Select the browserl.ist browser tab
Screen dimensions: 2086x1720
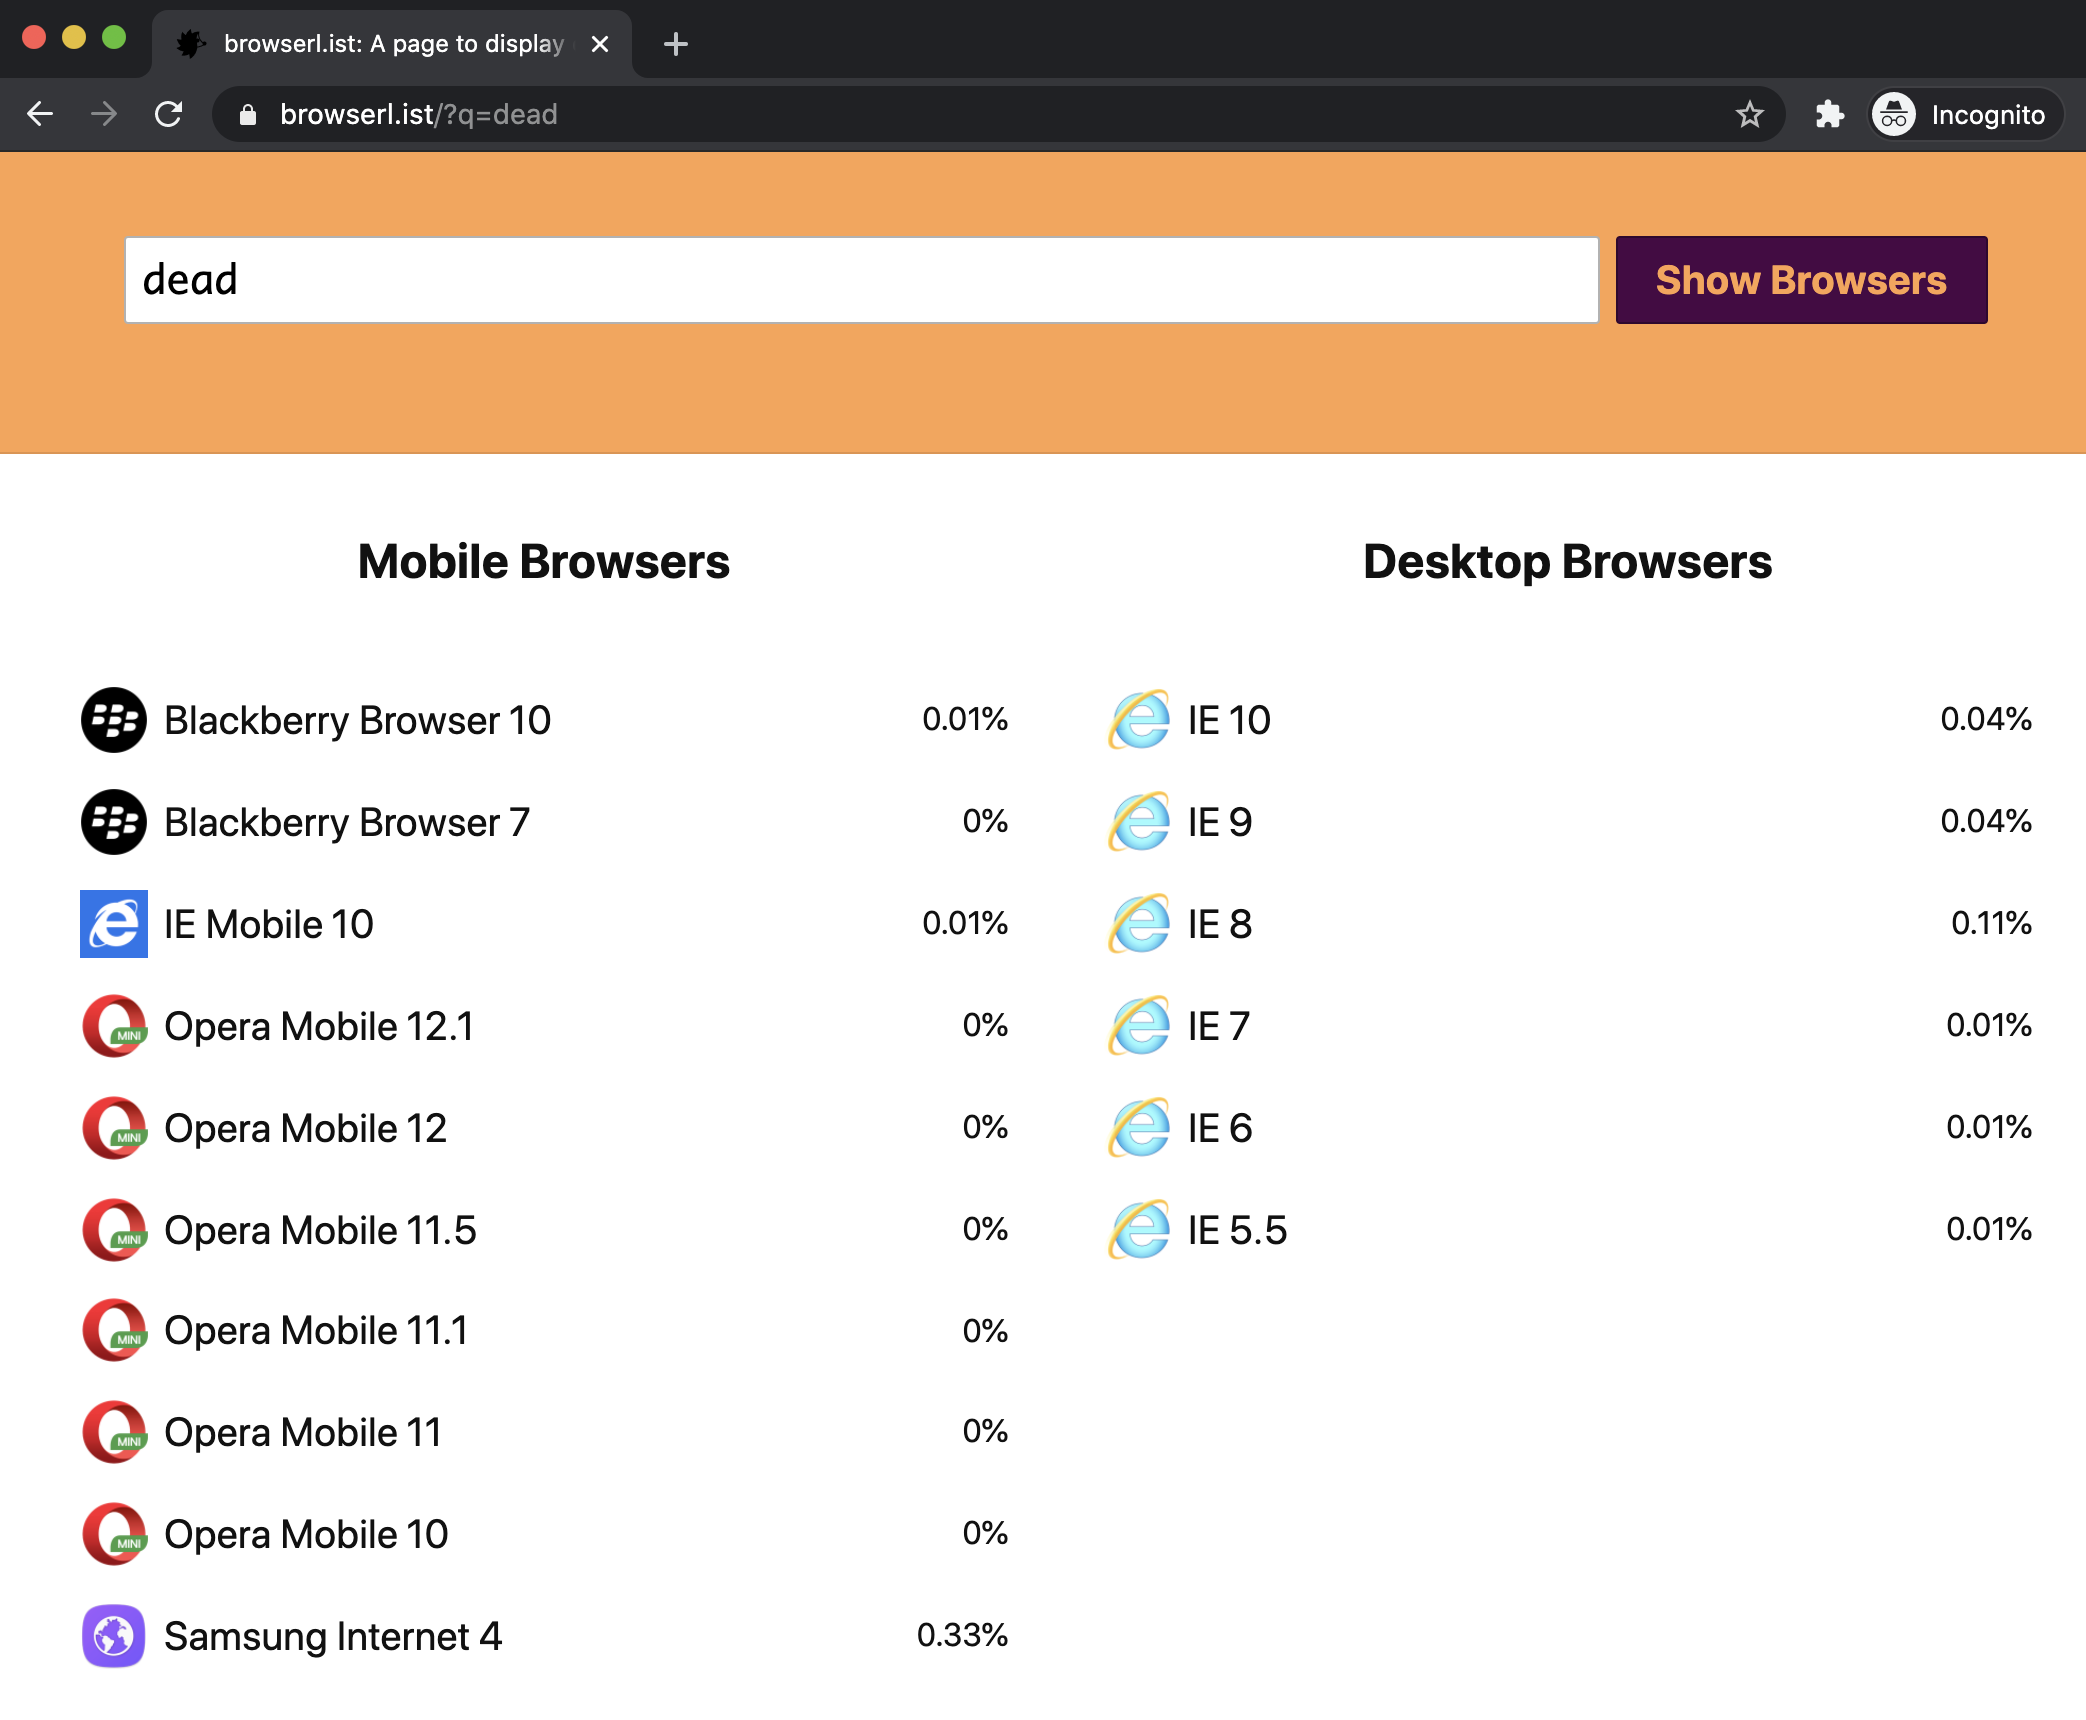pos(392,44)
